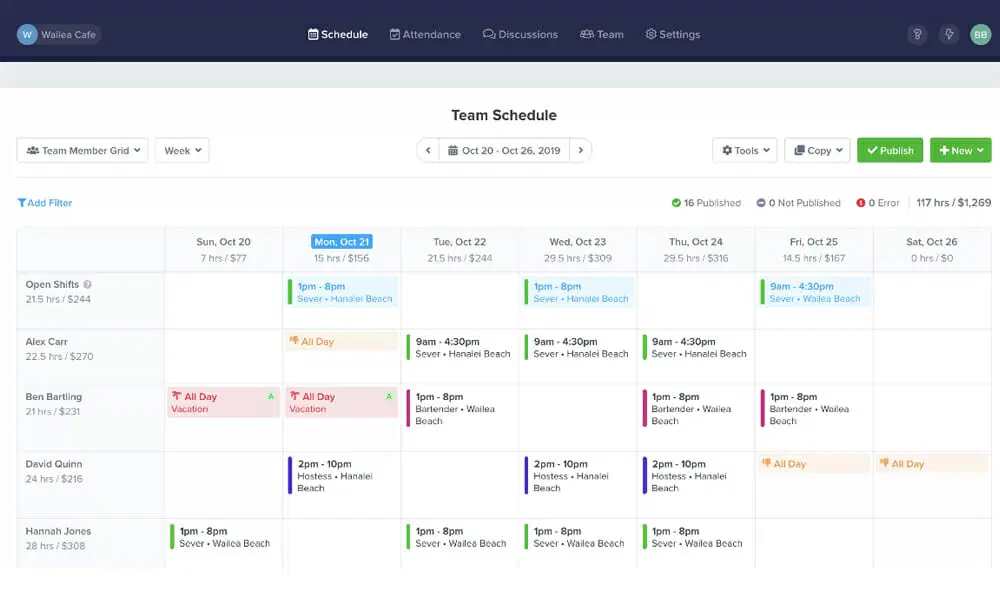Click the Open Shifts help info icon
The image size is (1000, 600).
point(87,284)
